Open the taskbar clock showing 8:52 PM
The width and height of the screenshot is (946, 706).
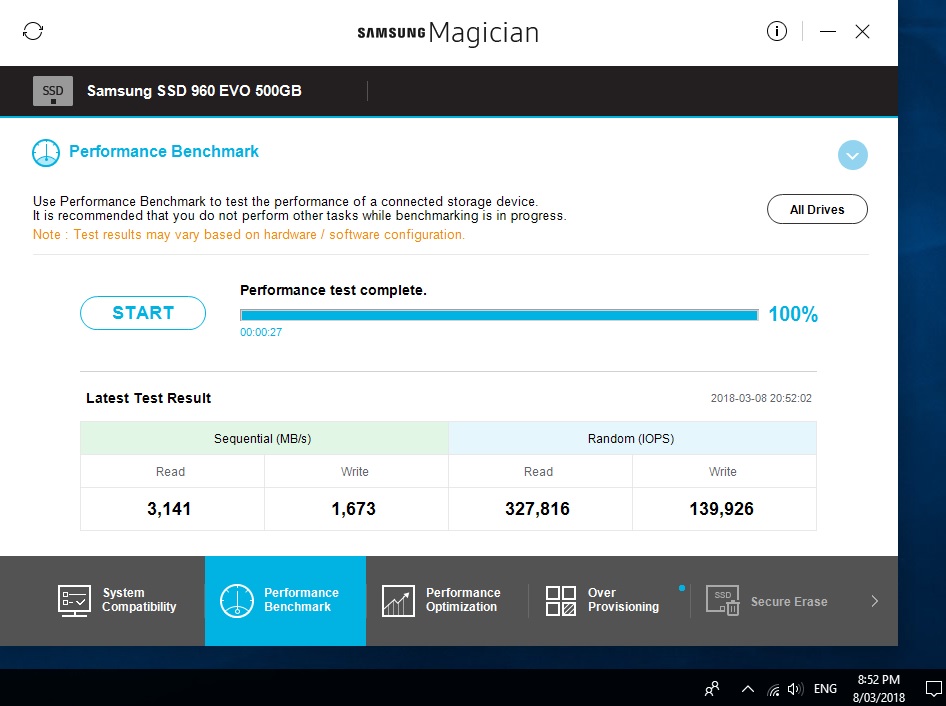(878, 689)
